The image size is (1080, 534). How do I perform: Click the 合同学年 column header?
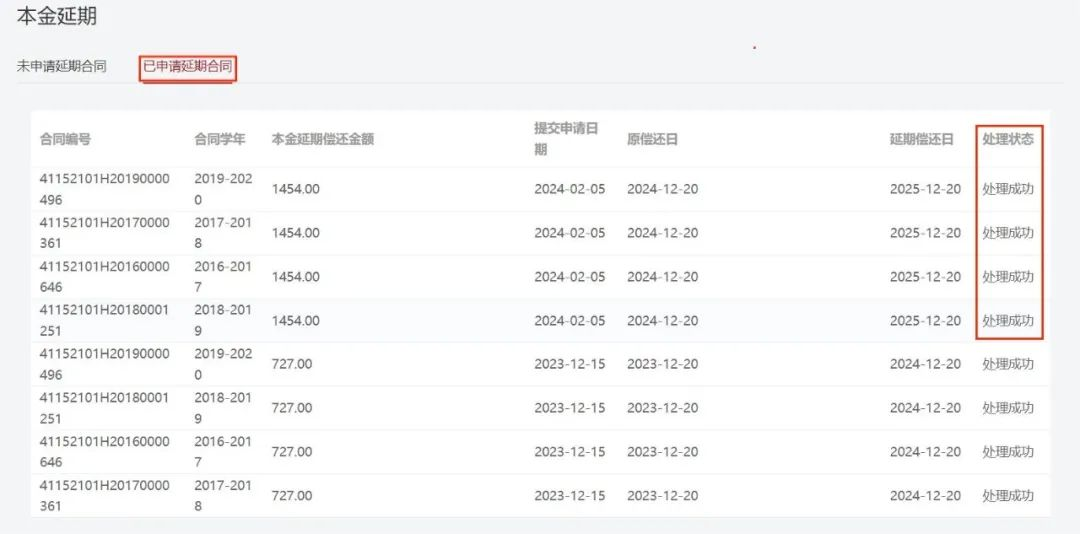click(x=219, y=139)
